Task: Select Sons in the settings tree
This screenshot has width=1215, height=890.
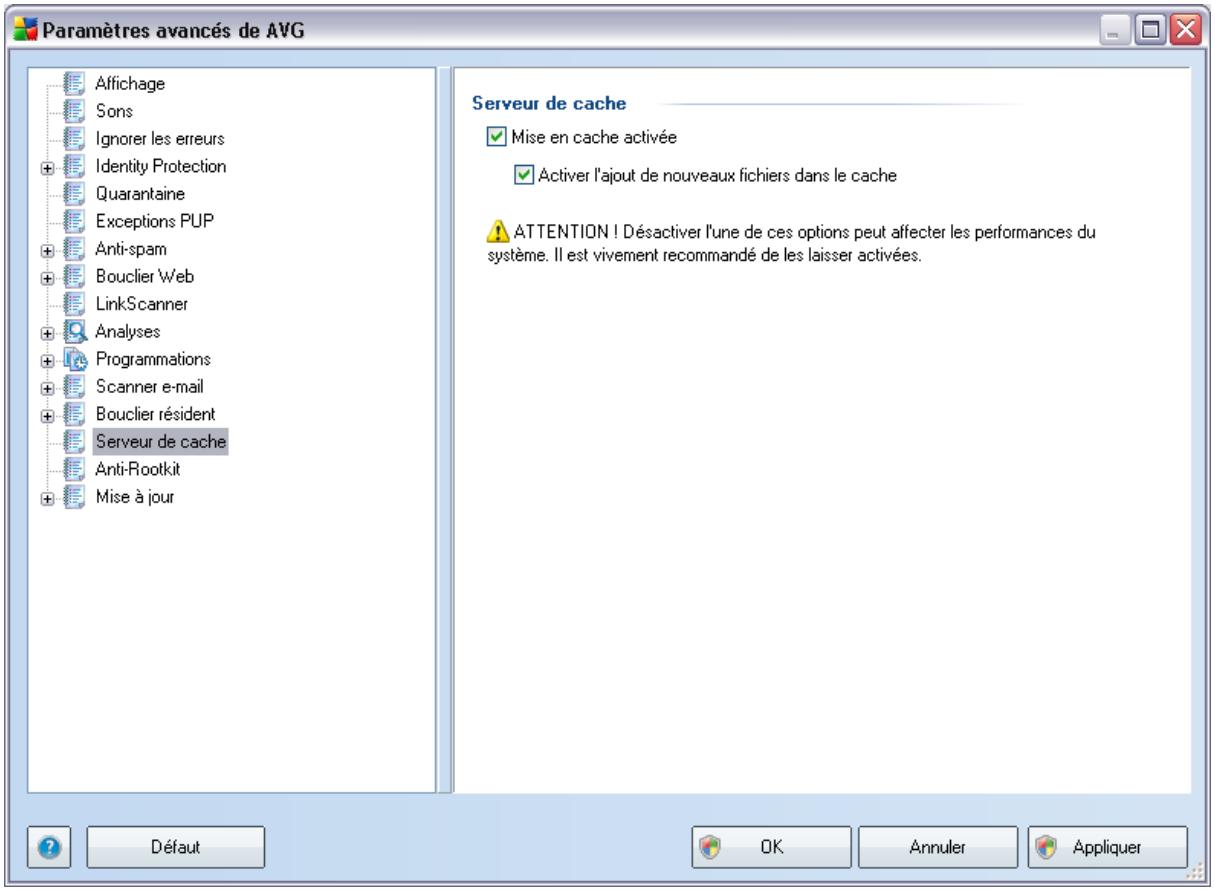Action: [x=112, y=111]
